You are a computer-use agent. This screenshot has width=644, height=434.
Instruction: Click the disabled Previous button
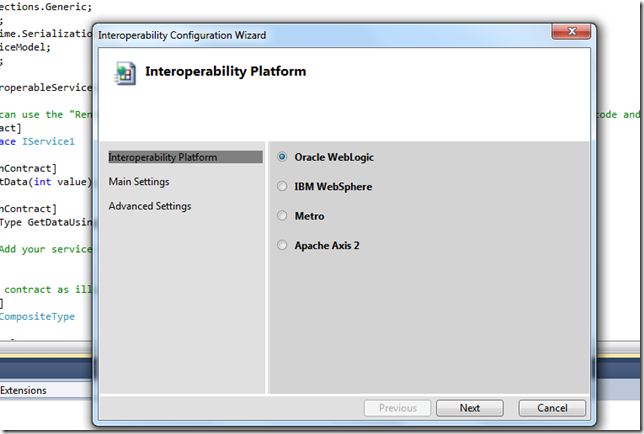[x=397, y=408]
